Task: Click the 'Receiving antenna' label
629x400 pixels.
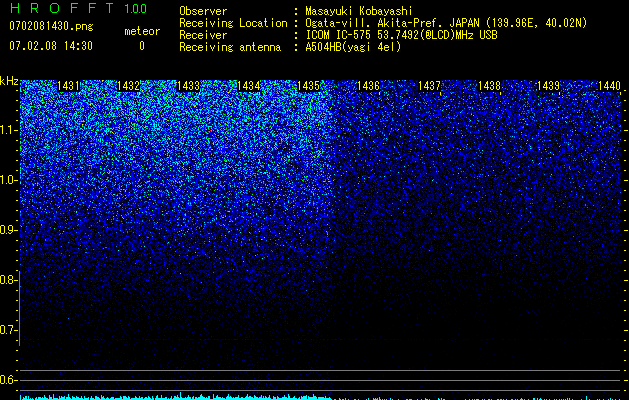Action: (230, 47)
